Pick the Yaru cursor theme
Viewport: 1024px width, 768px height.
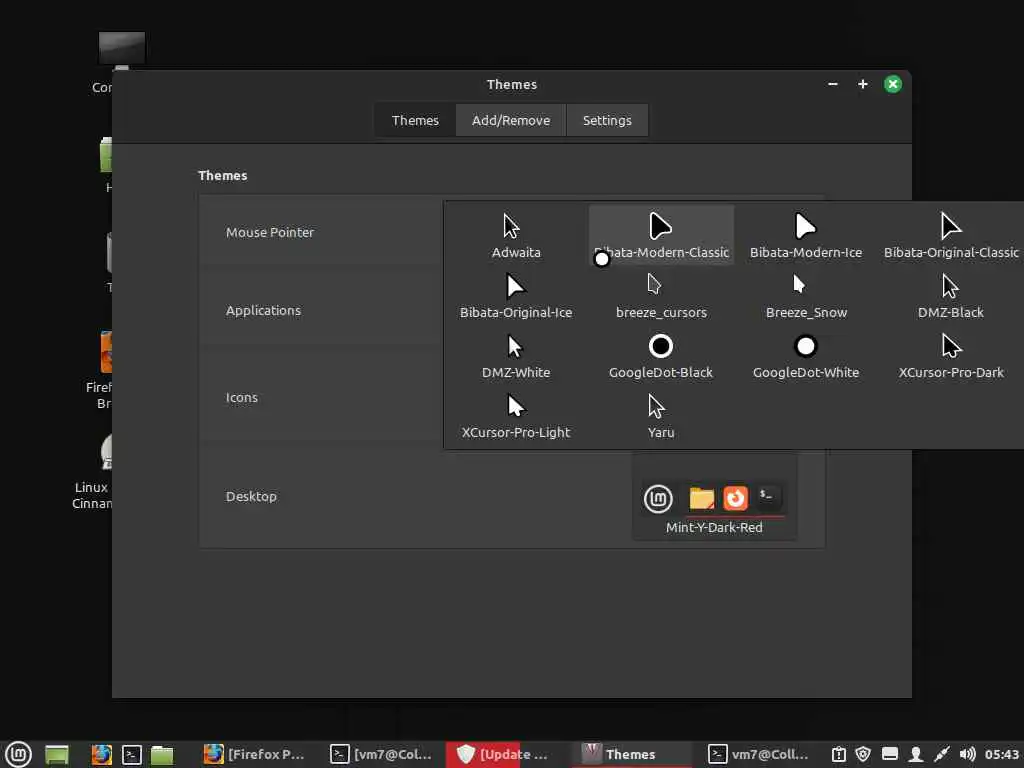661,416
